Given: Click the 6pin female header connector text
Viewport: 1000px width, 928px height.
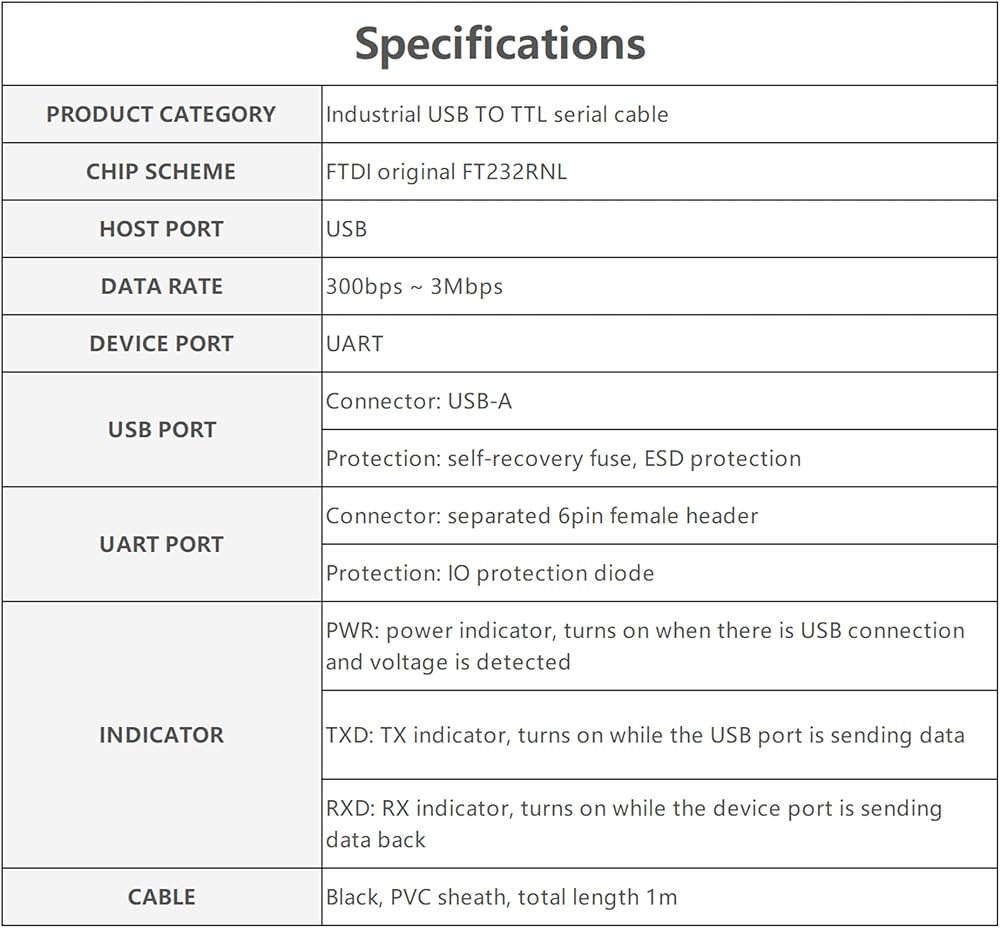Looking at the screenshot, I should (542, 516).
